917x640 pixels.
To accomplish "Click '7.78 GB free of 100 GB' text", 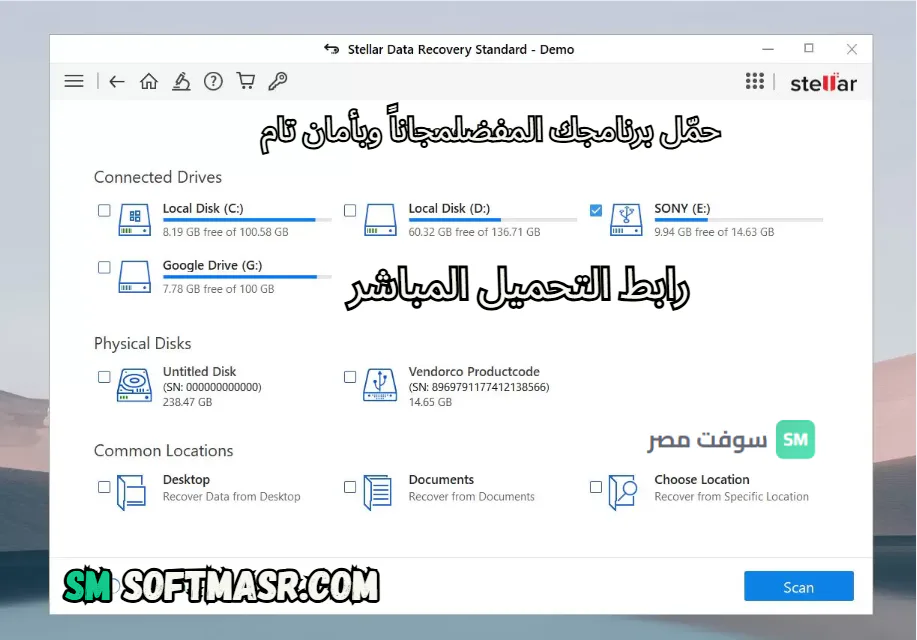I will [x=218, y=288].
